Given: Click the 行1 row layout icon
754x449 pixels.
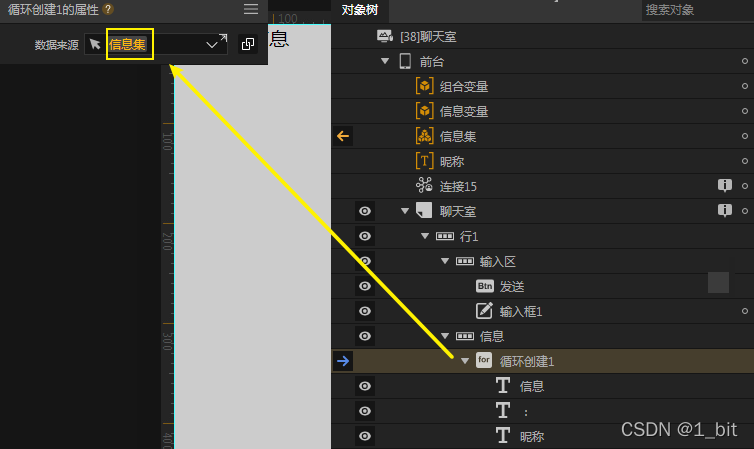Looking at the screenshot, I should tap(444, 236).
